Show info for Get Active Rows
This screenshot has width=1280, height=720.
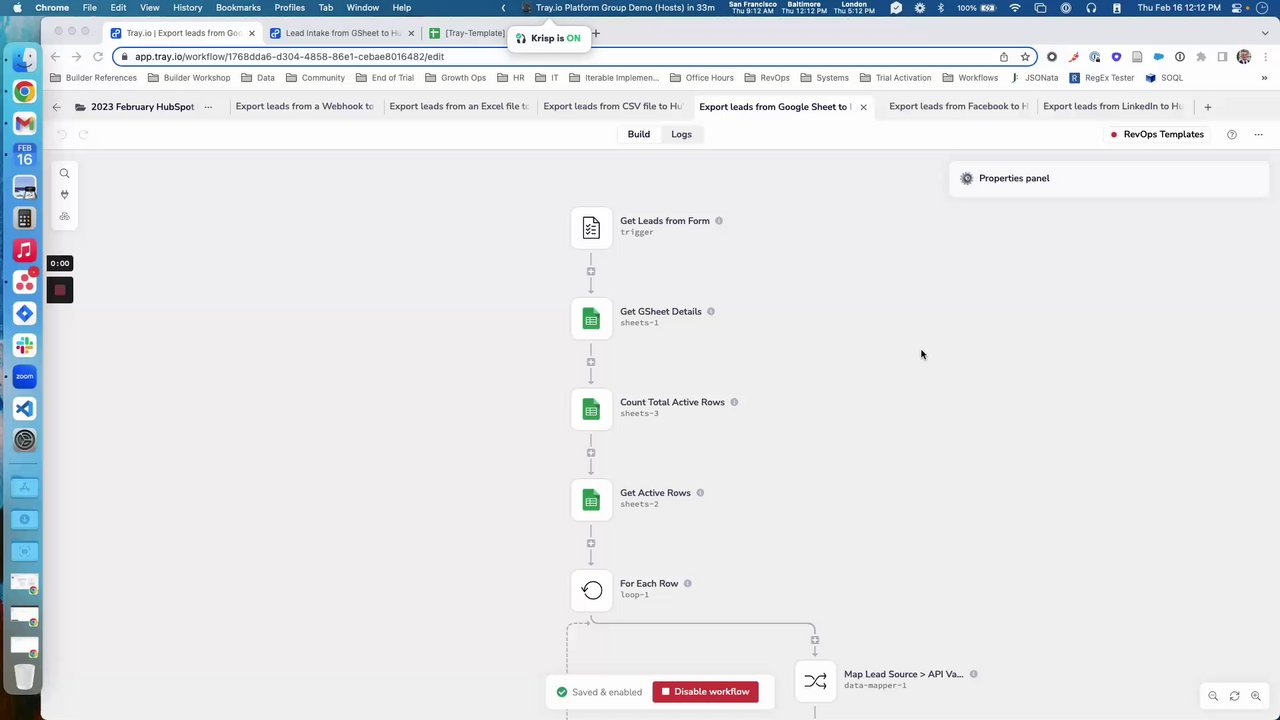(700, 493)
